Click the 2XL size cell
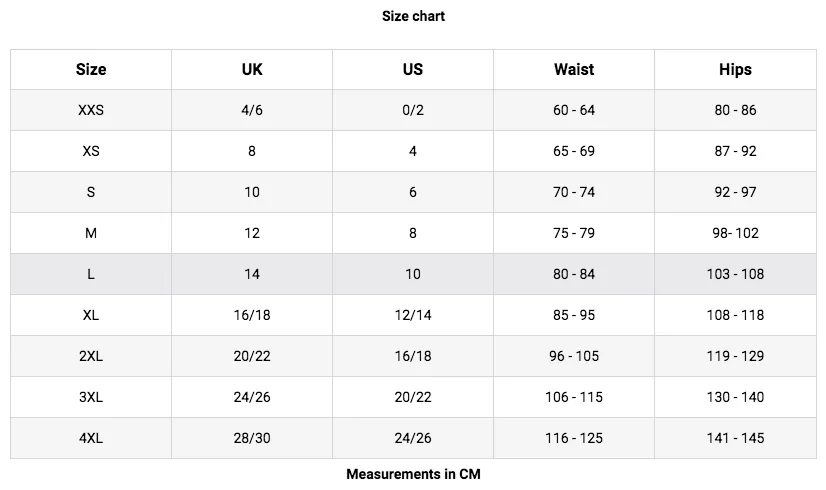Viewport: 826px width, 490px height. click(x=91, y=356)
